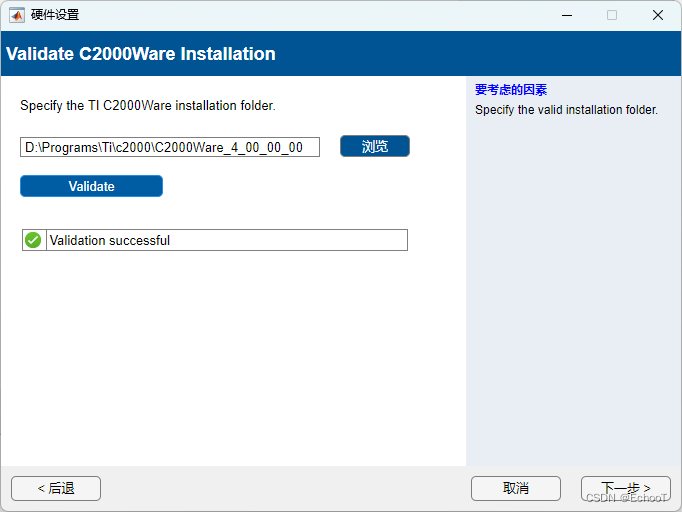Click the 浏览 browse button
The image size is (682, 512).
[375, 146]
